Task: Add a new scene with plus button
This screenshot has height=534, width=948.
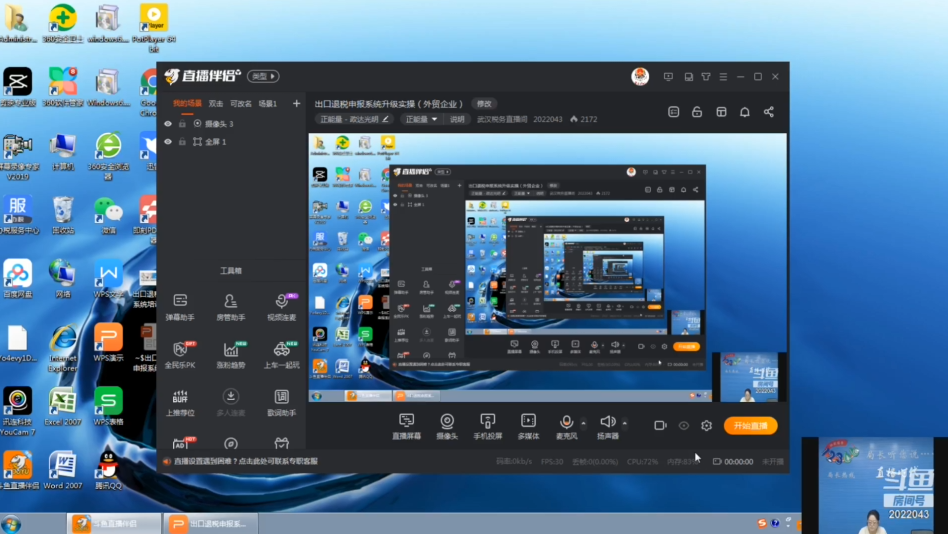Action: point(296,103)
